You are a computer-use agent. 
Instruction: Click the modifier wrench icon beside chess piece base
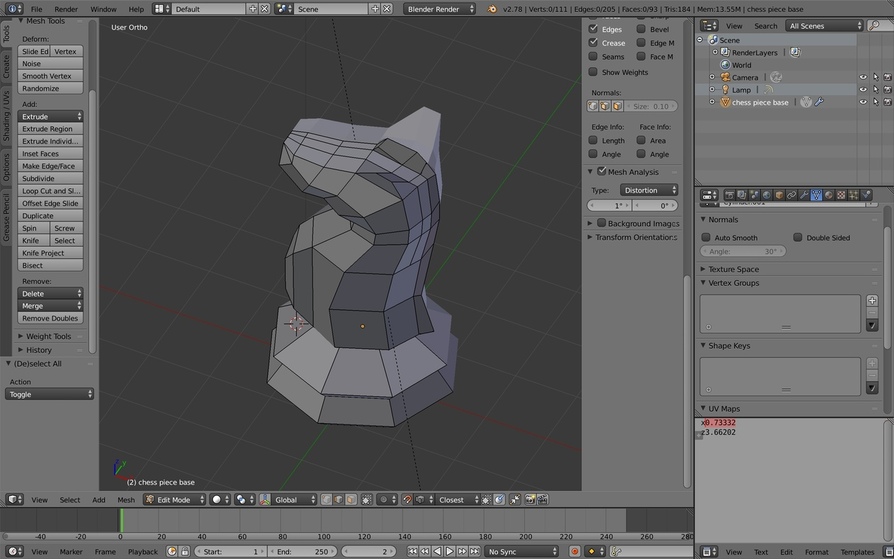pos(819,102)
